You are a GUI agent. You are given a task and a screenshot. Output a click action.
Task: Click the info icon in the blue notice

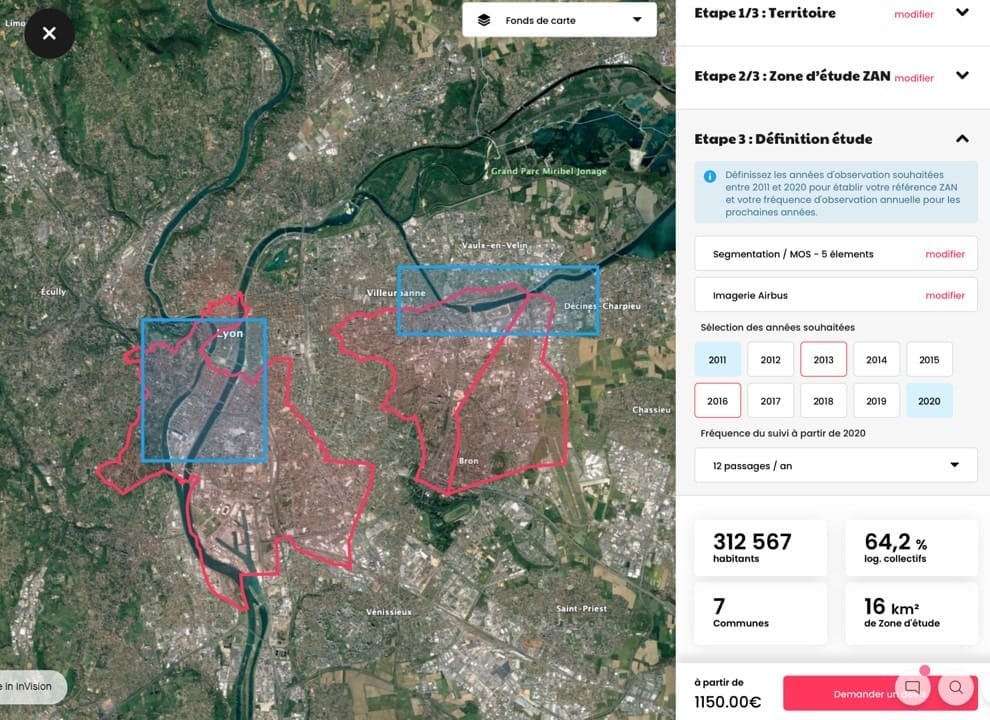(x=710, y=176)
